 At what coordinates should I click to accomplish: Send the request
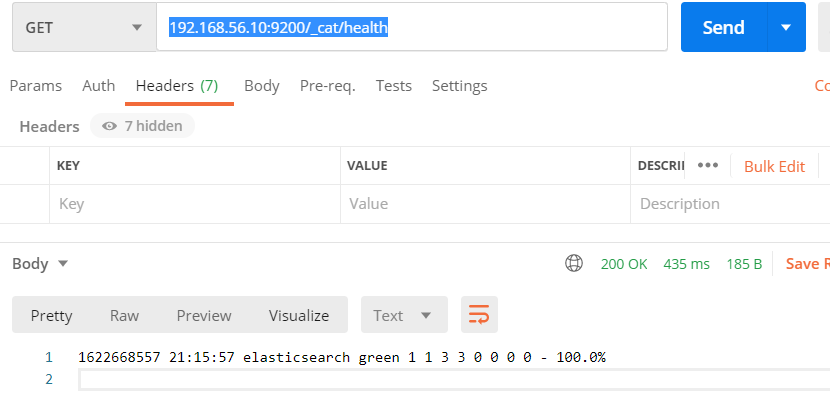(x=724, y=27)
